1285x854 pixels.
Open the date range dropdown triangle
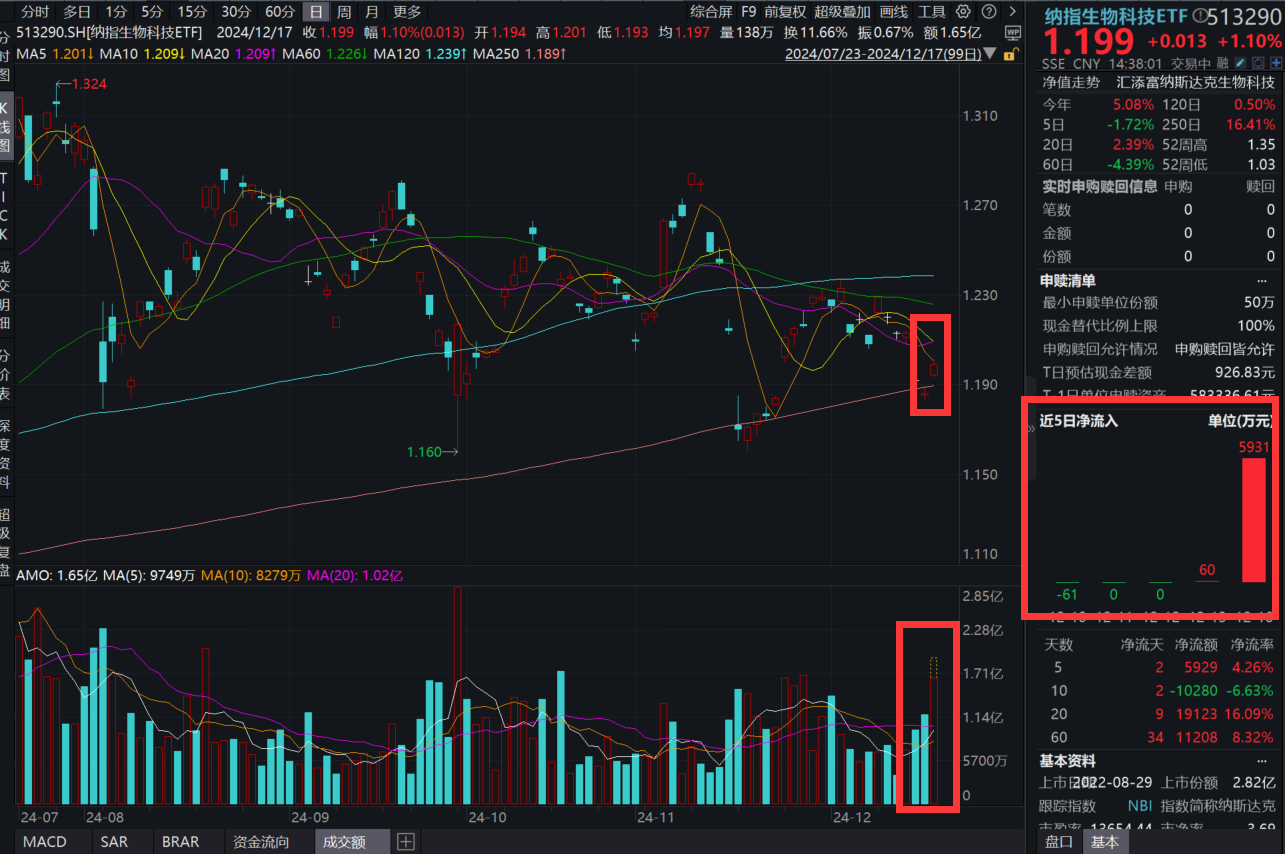990,54
